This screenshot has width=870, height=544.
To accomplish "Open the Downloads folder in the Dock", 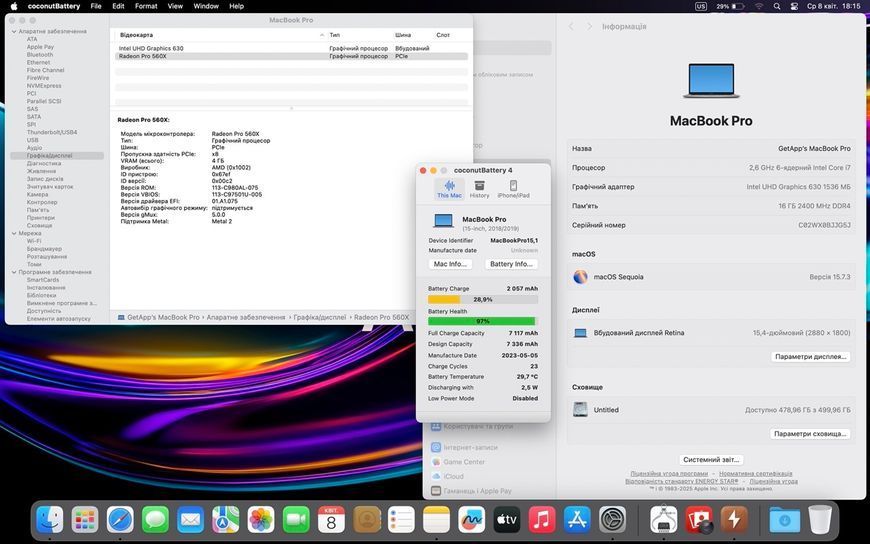I will (785, 520).
